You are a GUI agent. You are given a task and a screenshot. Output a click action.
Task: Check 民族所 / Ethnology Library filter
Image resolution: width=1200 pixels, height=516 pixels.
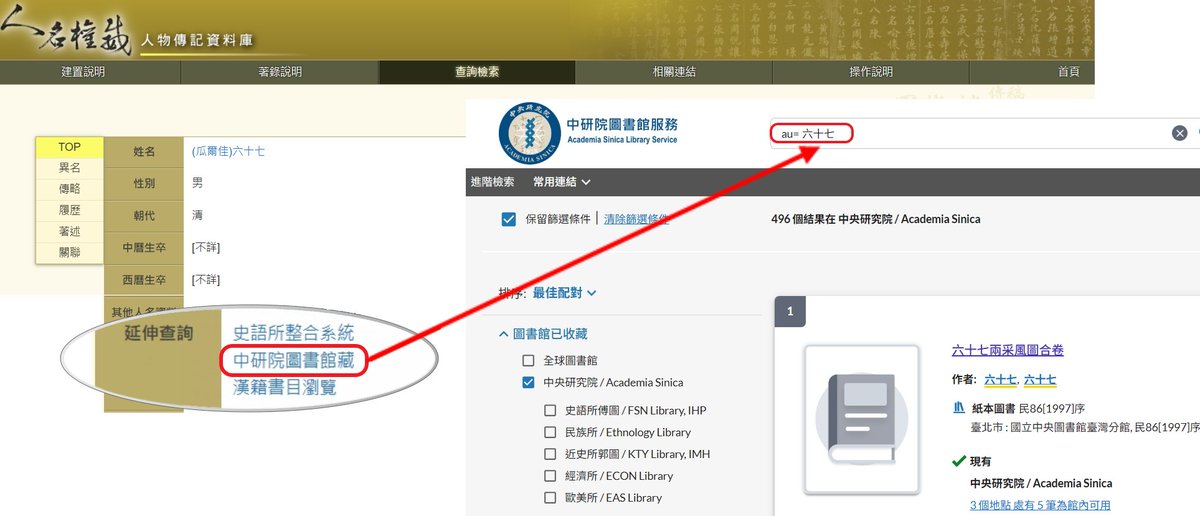click(x=550, y=432)
